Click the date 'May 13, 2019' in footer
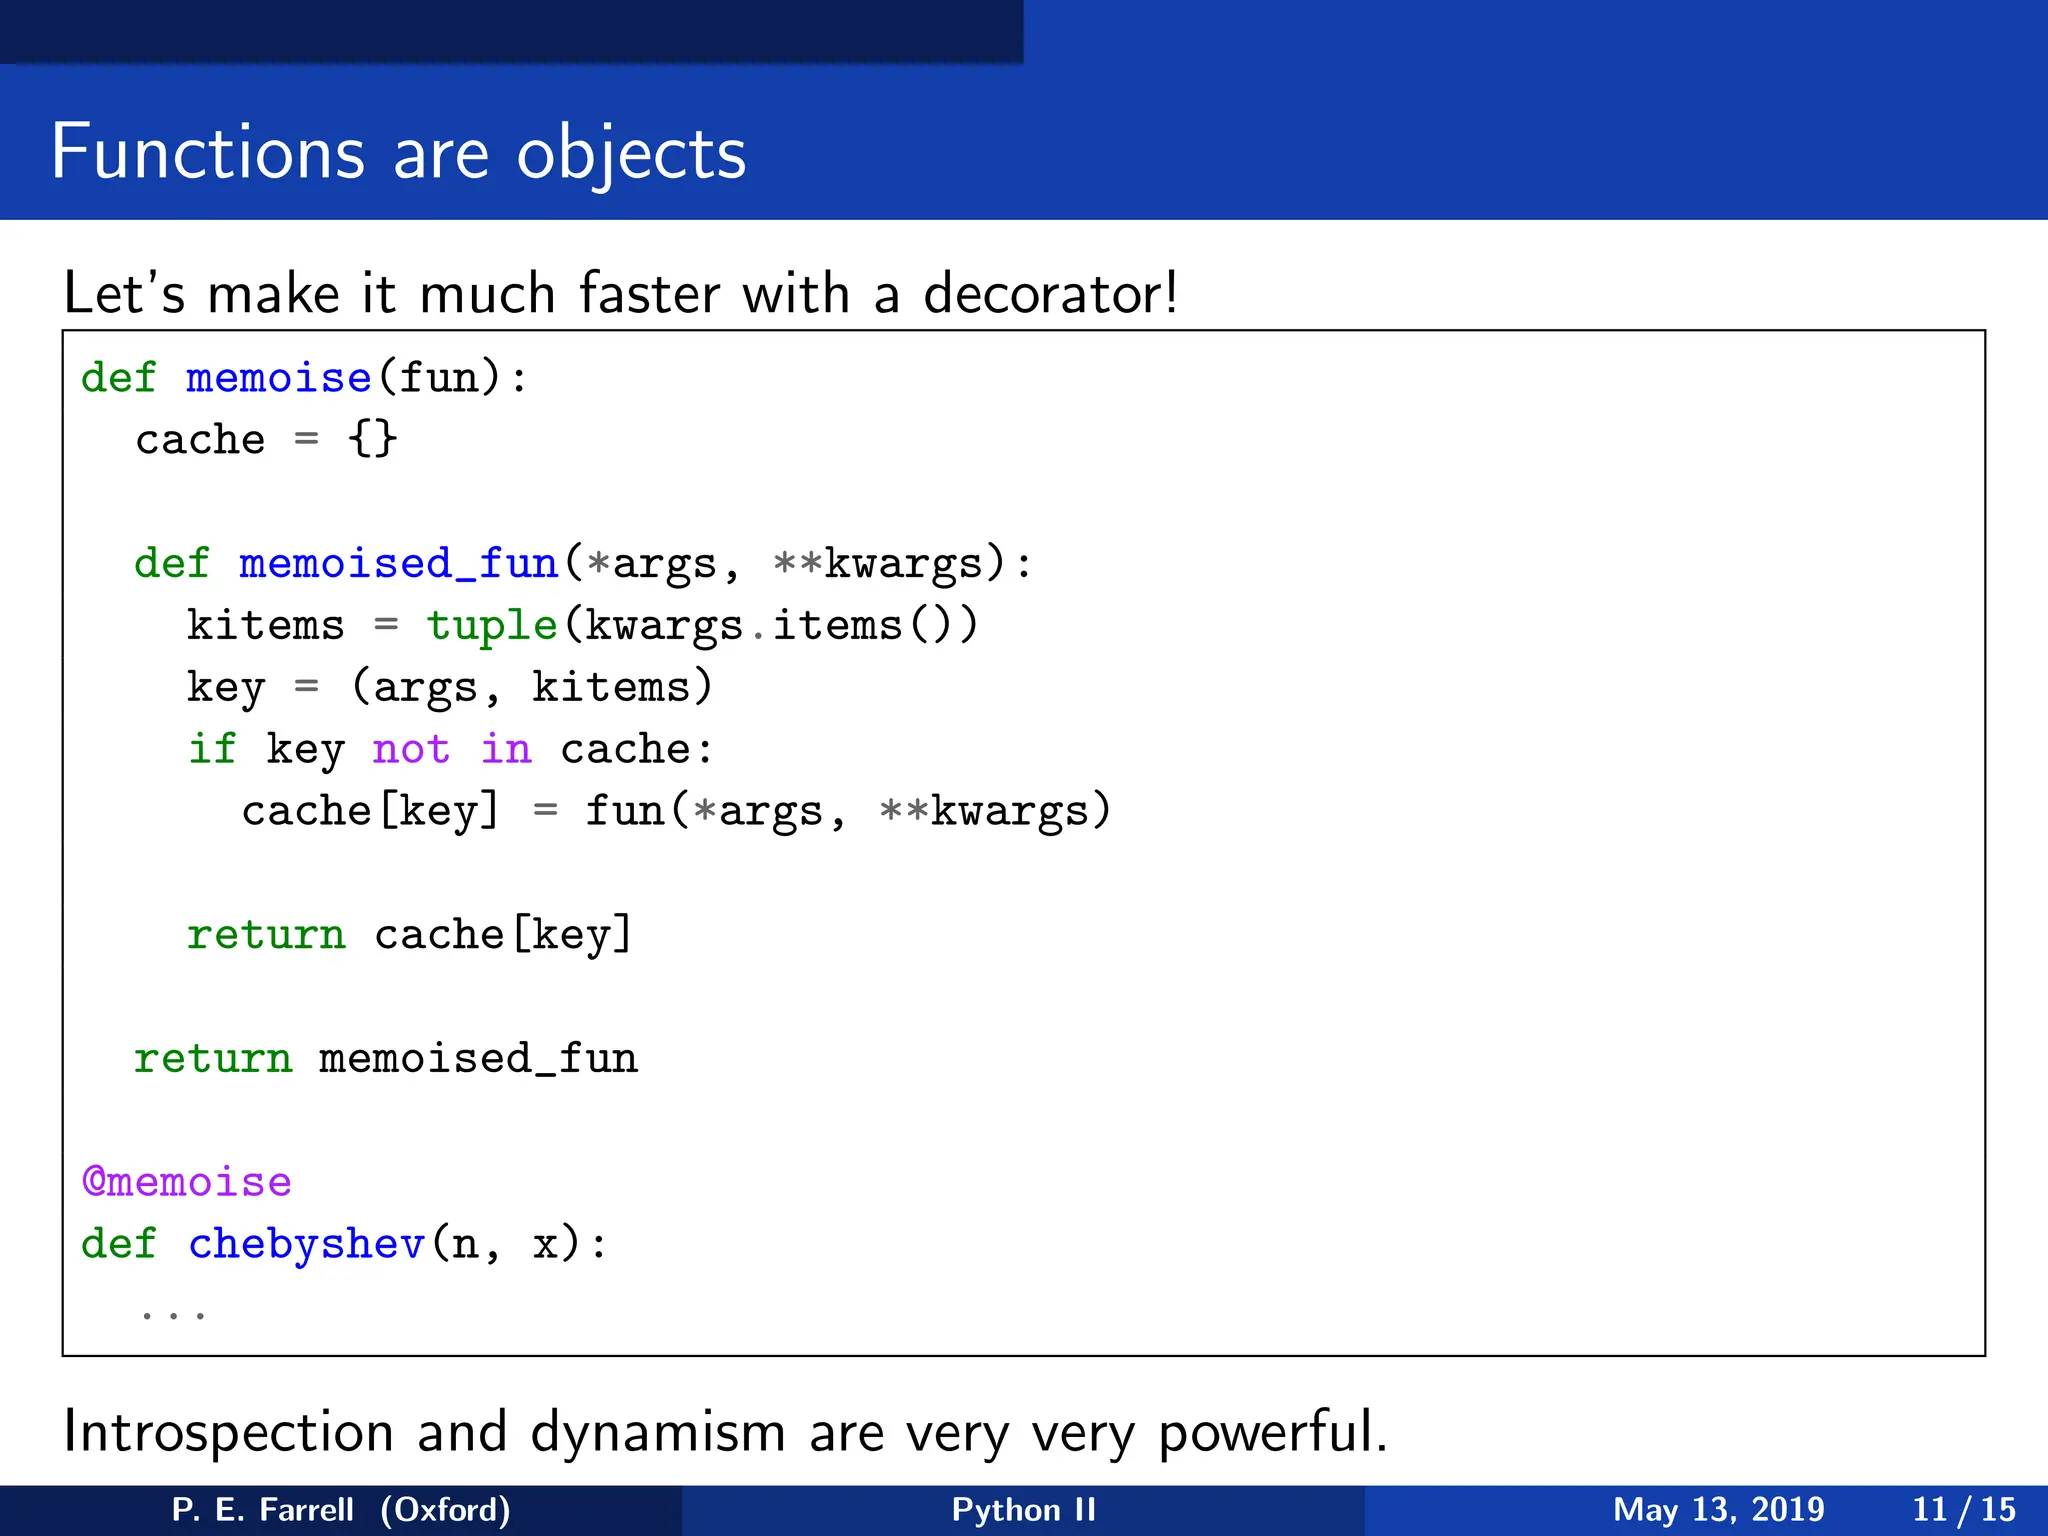The width and height of the screenshot is (2048, 1536). 1718,1509
